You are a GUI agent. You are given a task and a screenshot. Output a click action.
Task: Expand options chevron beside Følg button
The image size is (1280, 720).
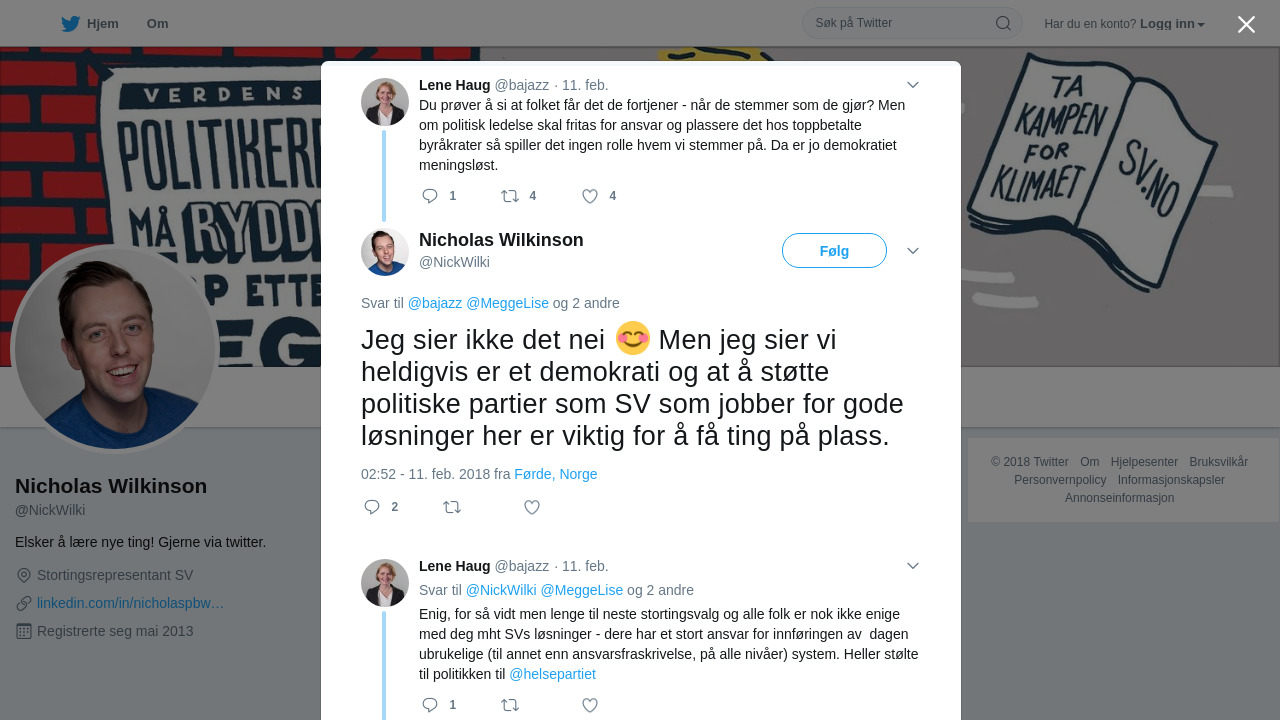(x=913, y=251)
